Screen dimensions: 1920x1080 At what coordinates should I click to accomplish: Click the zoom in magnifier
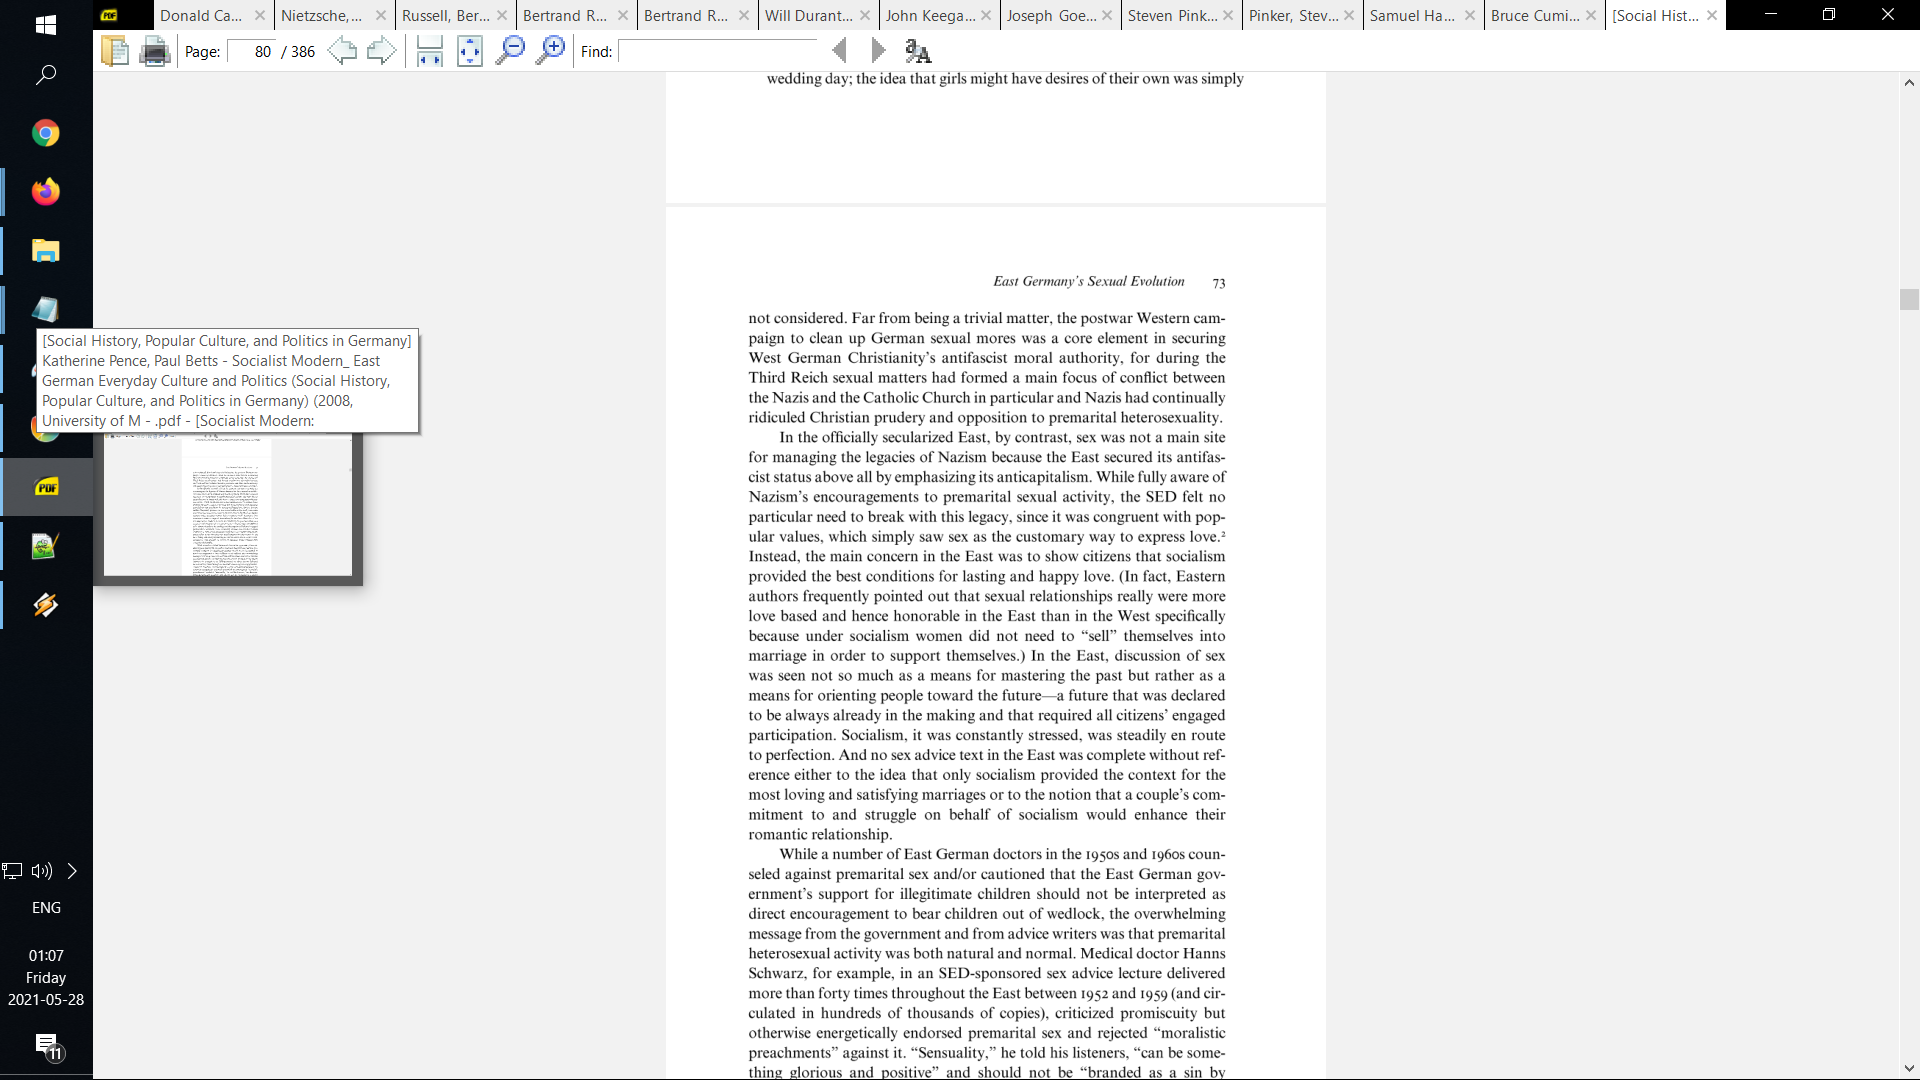tap(550, 51)
